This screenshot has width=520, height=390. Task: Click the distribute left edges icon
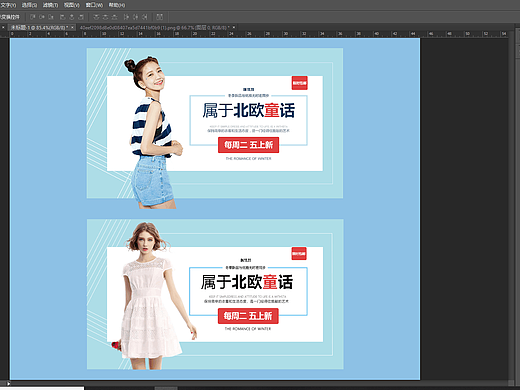pos(126,17)
